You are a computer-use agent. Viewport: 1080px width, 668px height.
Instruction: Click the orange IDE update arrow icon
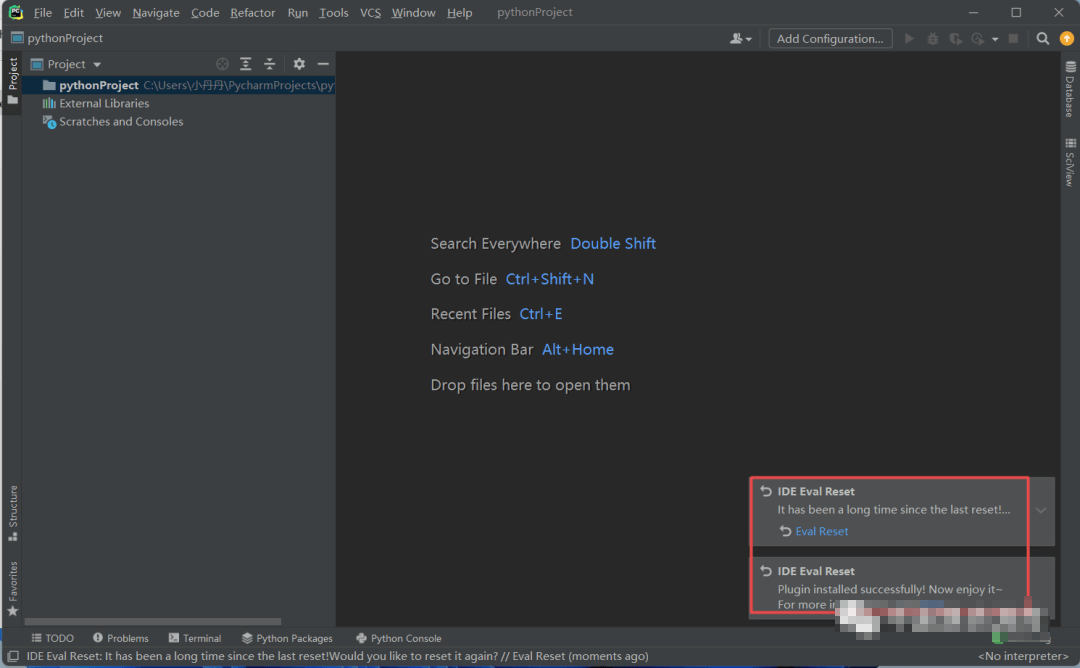click(x=1066, y=39)
